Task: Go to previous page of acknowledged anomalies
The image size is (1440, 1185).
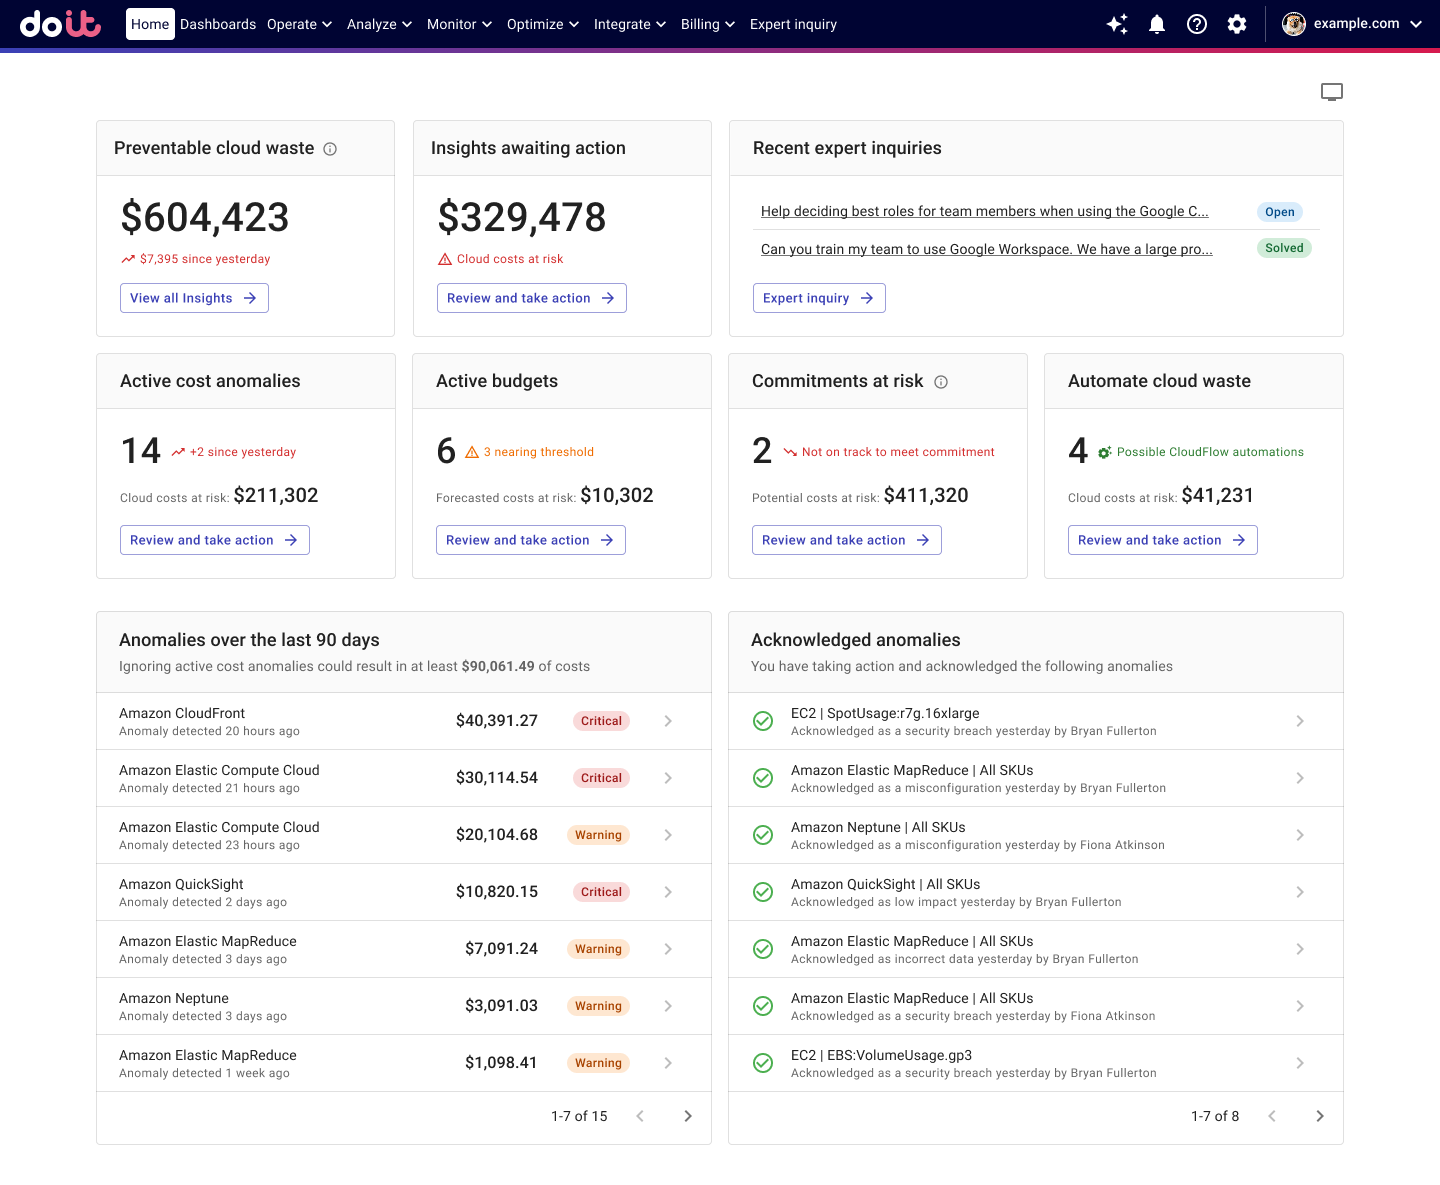Action: coord(1272,1116)
